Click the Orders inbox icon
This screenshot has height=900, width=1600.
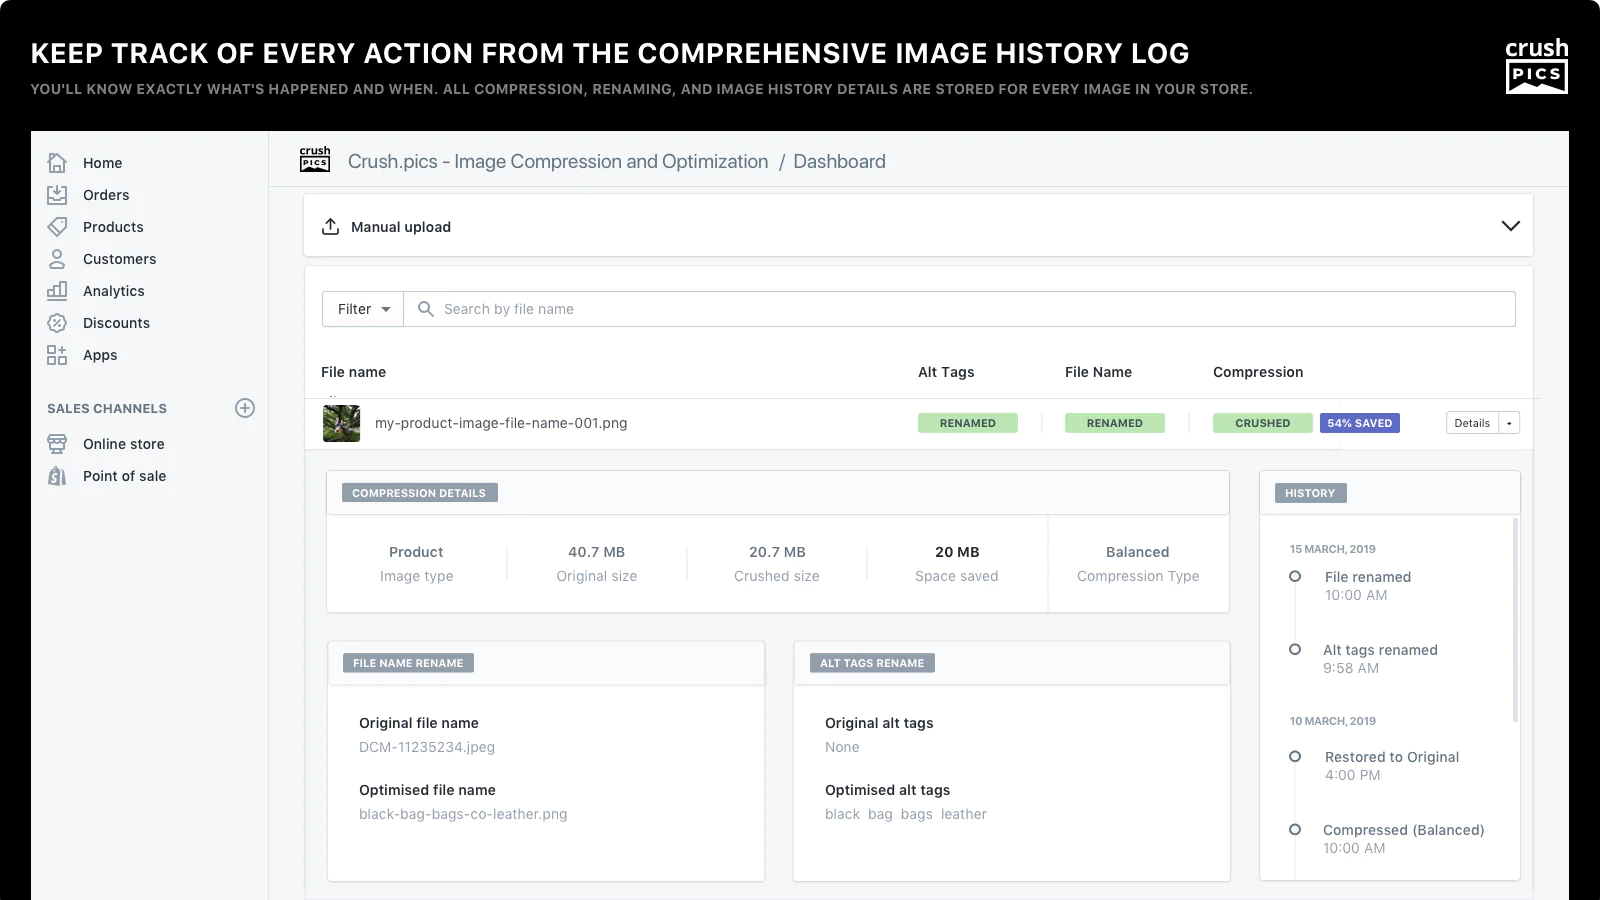[57, 195]
